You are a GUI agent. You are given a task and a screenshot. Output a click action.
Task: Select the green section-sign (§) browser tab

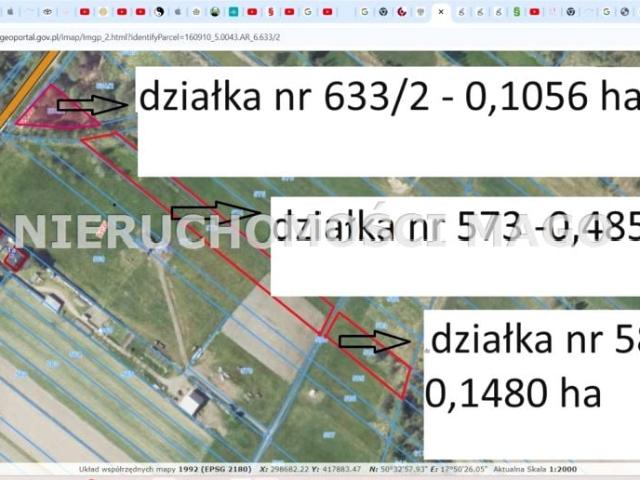[x=516, y=12]
